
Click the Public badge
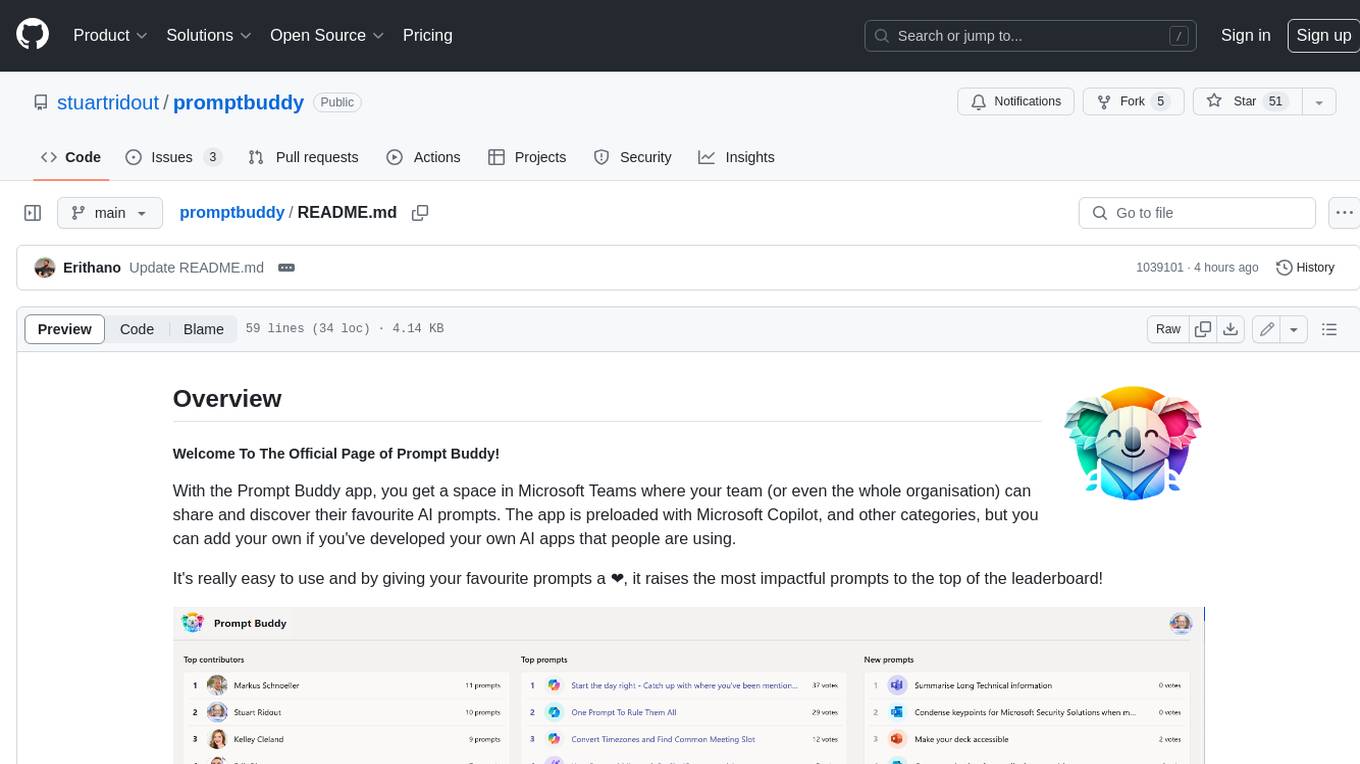[x=337, y=102]
